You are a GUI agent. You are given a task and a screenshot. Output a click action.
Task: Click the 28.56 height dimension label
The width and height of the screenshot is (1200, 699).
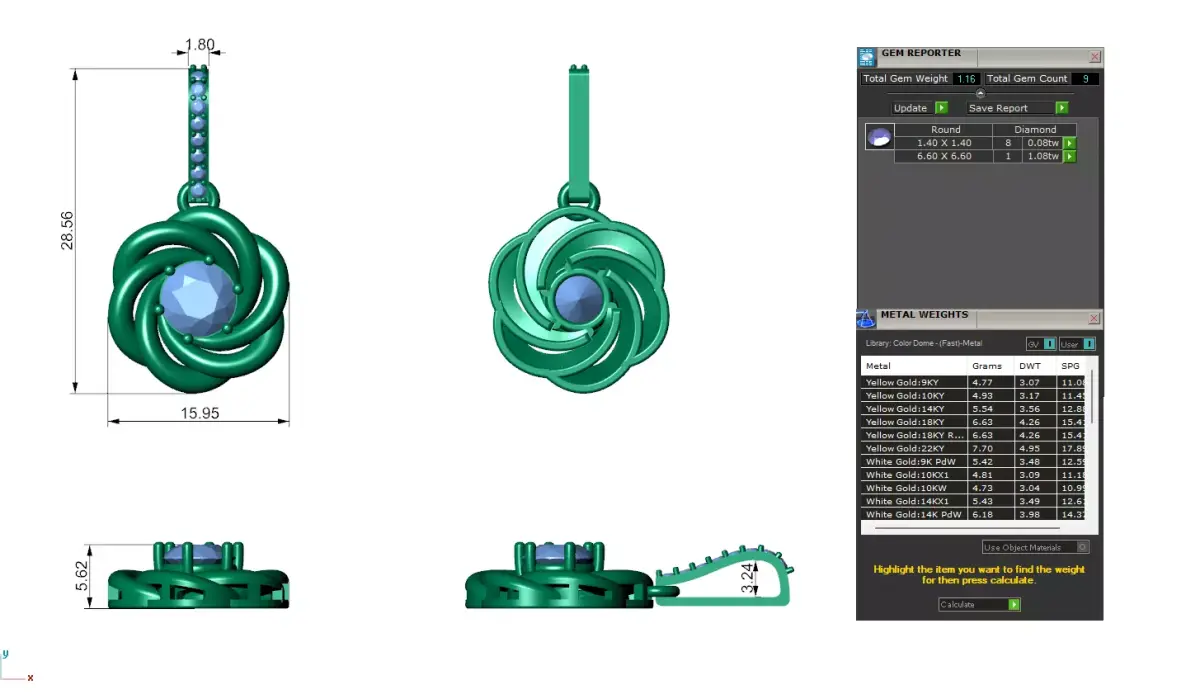point(67,230)
